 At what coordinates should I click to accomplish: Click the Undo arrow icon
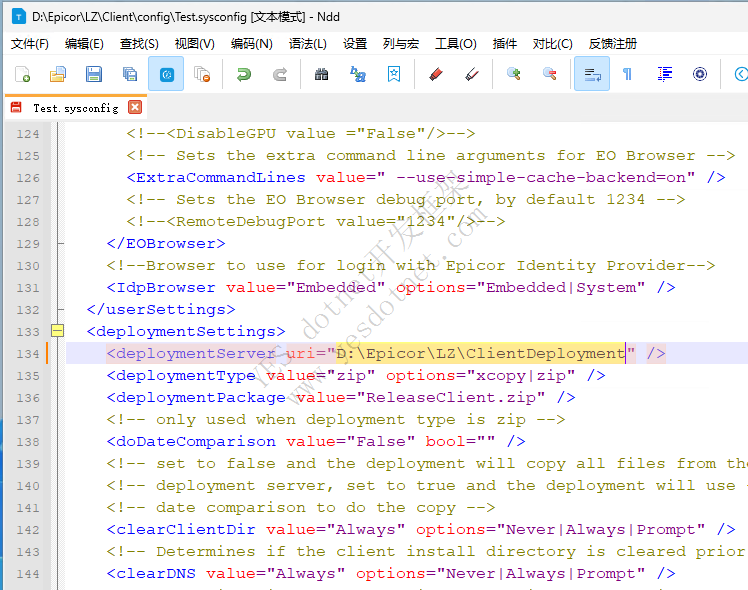[x=243, y=74]
